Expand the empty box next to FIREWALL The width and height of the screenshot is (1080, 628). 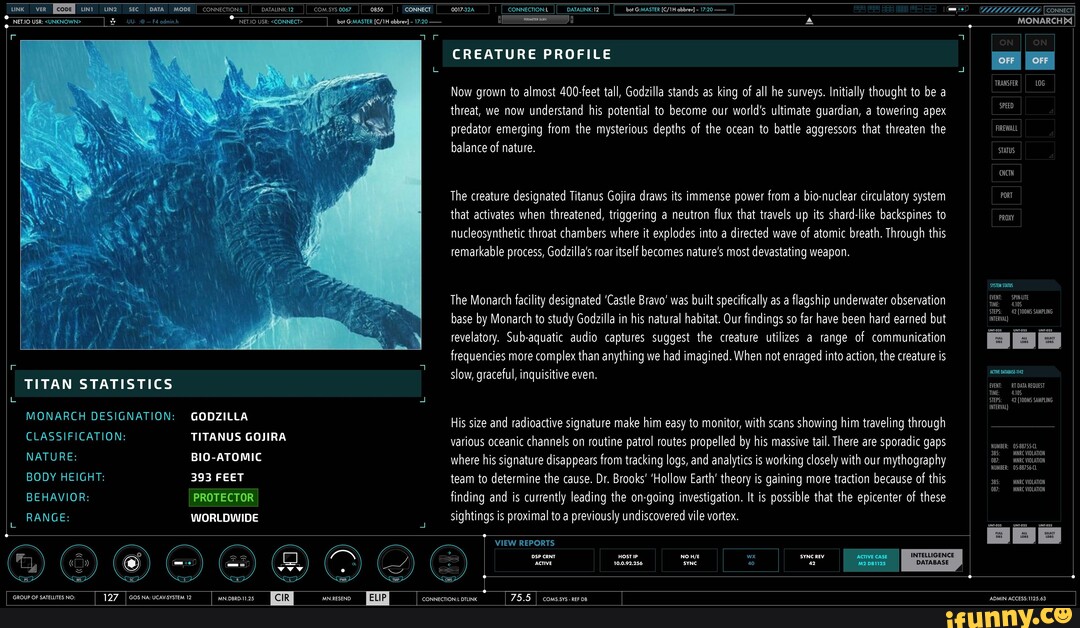tap(1040, 128)
